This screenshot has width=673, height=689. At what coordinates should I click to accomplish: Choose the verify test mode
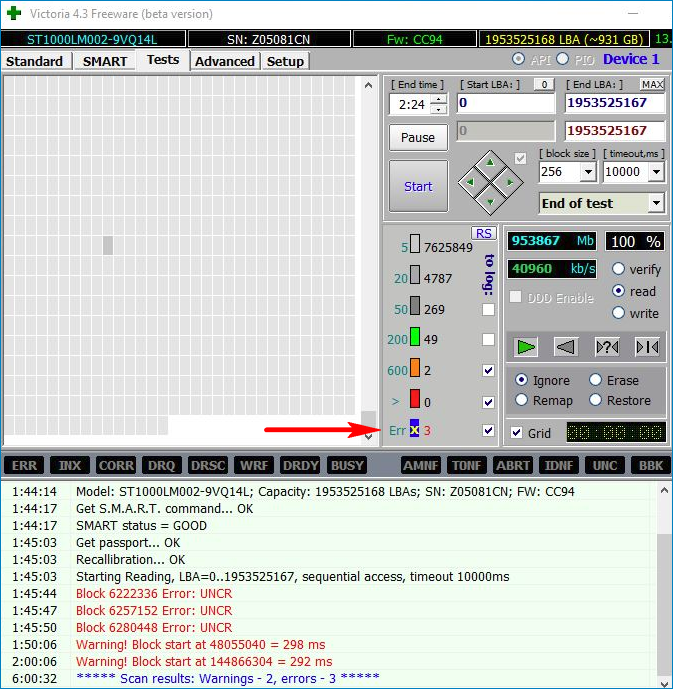click(618, 269)
